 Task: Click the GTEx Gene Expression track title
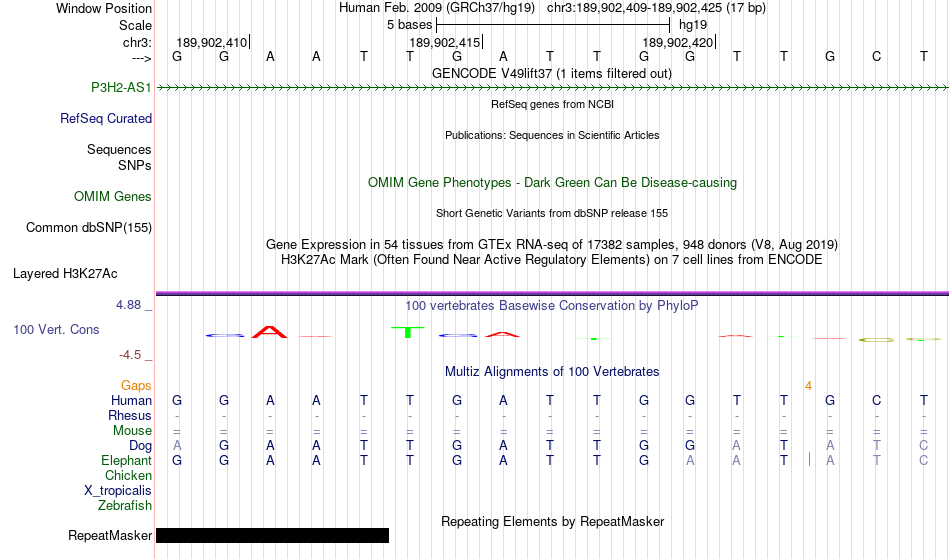click(552, 244)
